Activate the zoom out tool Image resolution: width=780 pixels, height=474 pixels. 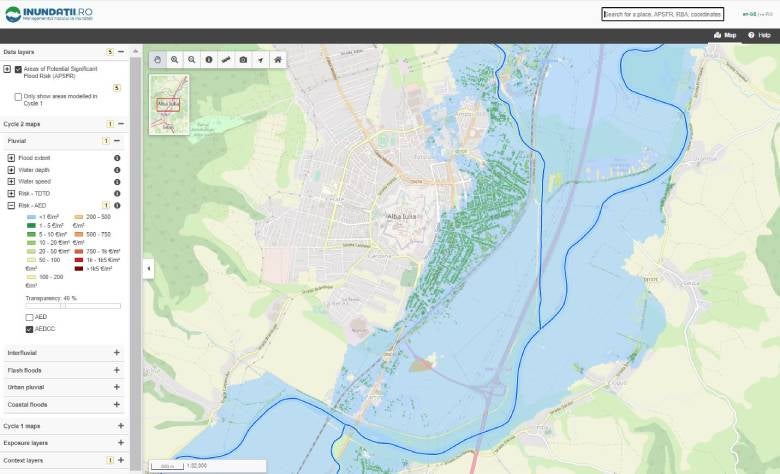[x=192, y=60]
